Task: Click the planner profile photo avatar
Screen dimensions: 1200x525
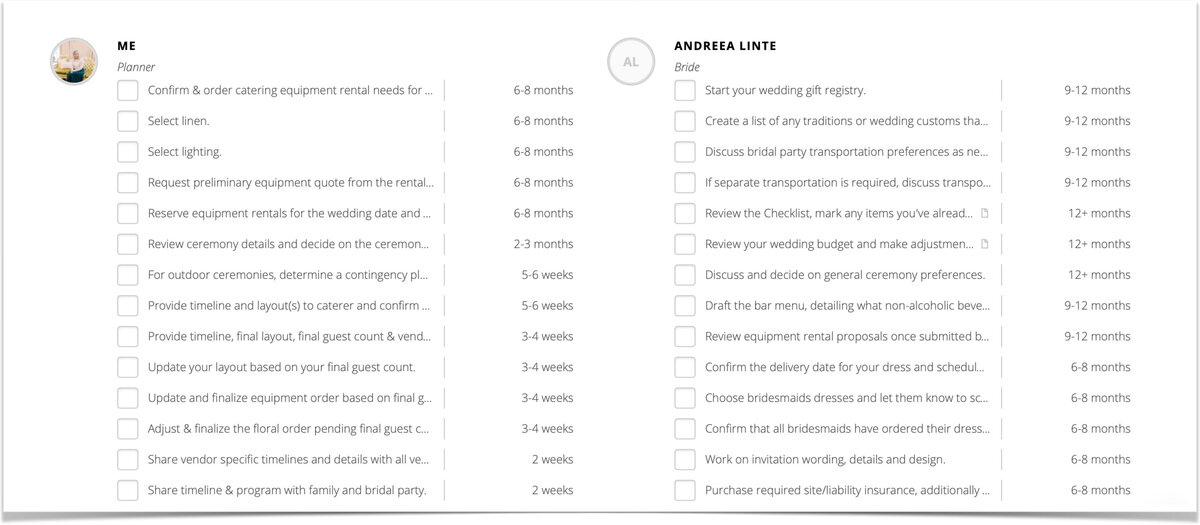Action: [74, 61]
